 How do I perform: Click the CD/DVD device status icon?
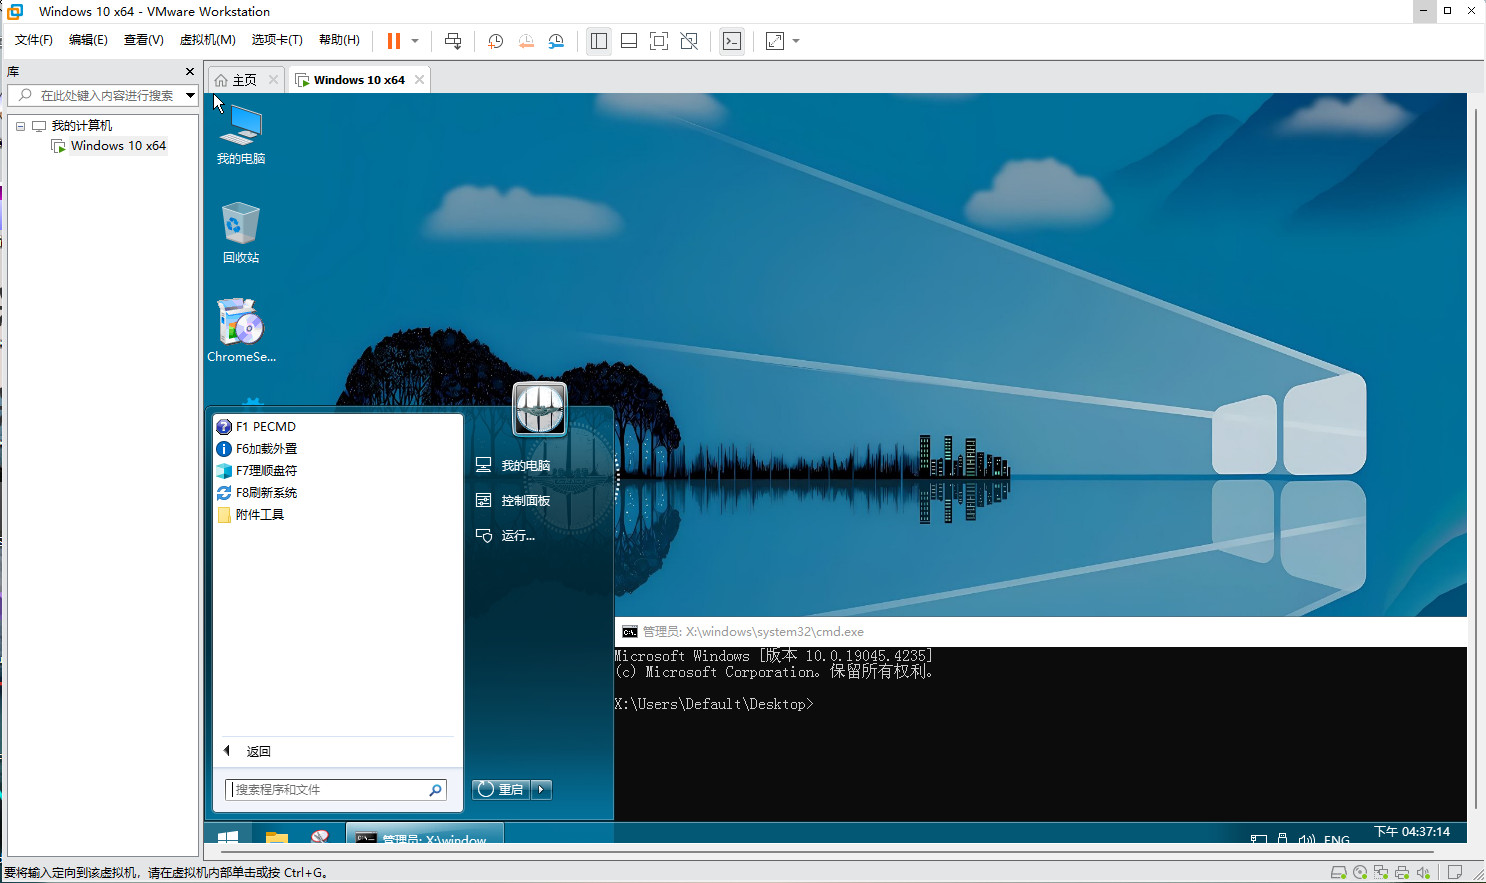1360,872
